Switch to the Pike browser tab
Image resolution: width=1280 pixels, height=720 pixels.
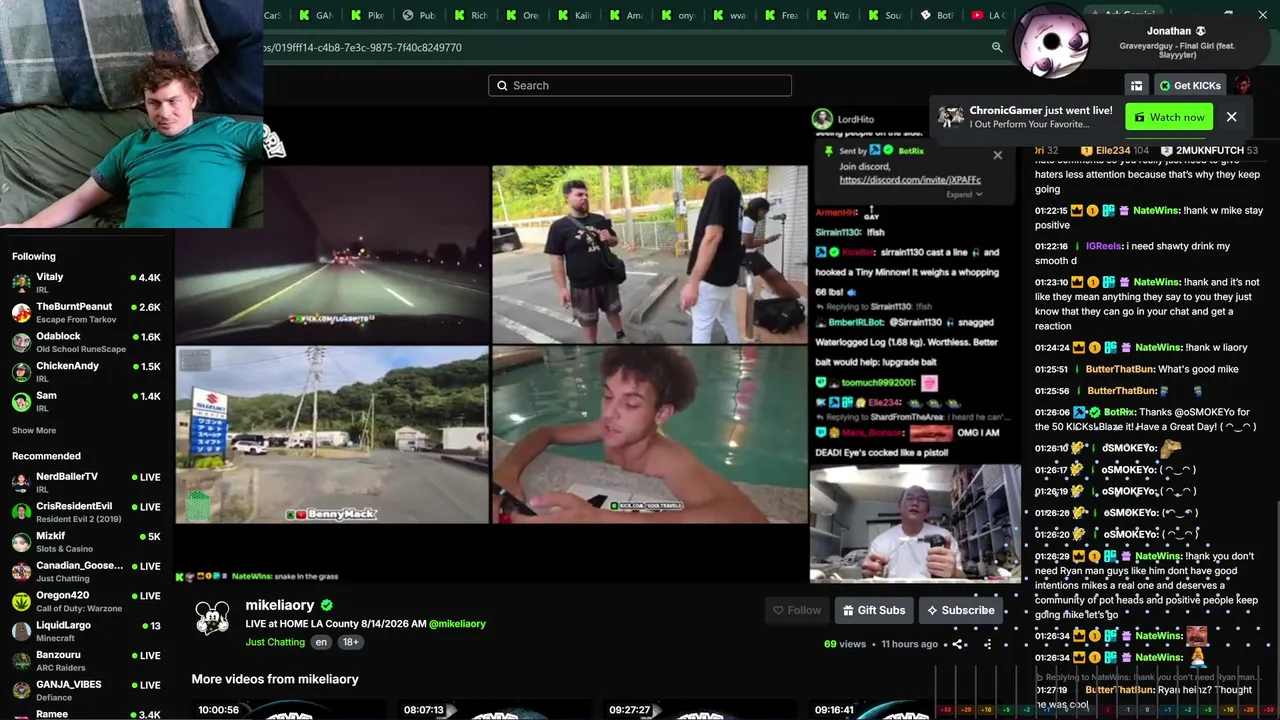[369, 15]
